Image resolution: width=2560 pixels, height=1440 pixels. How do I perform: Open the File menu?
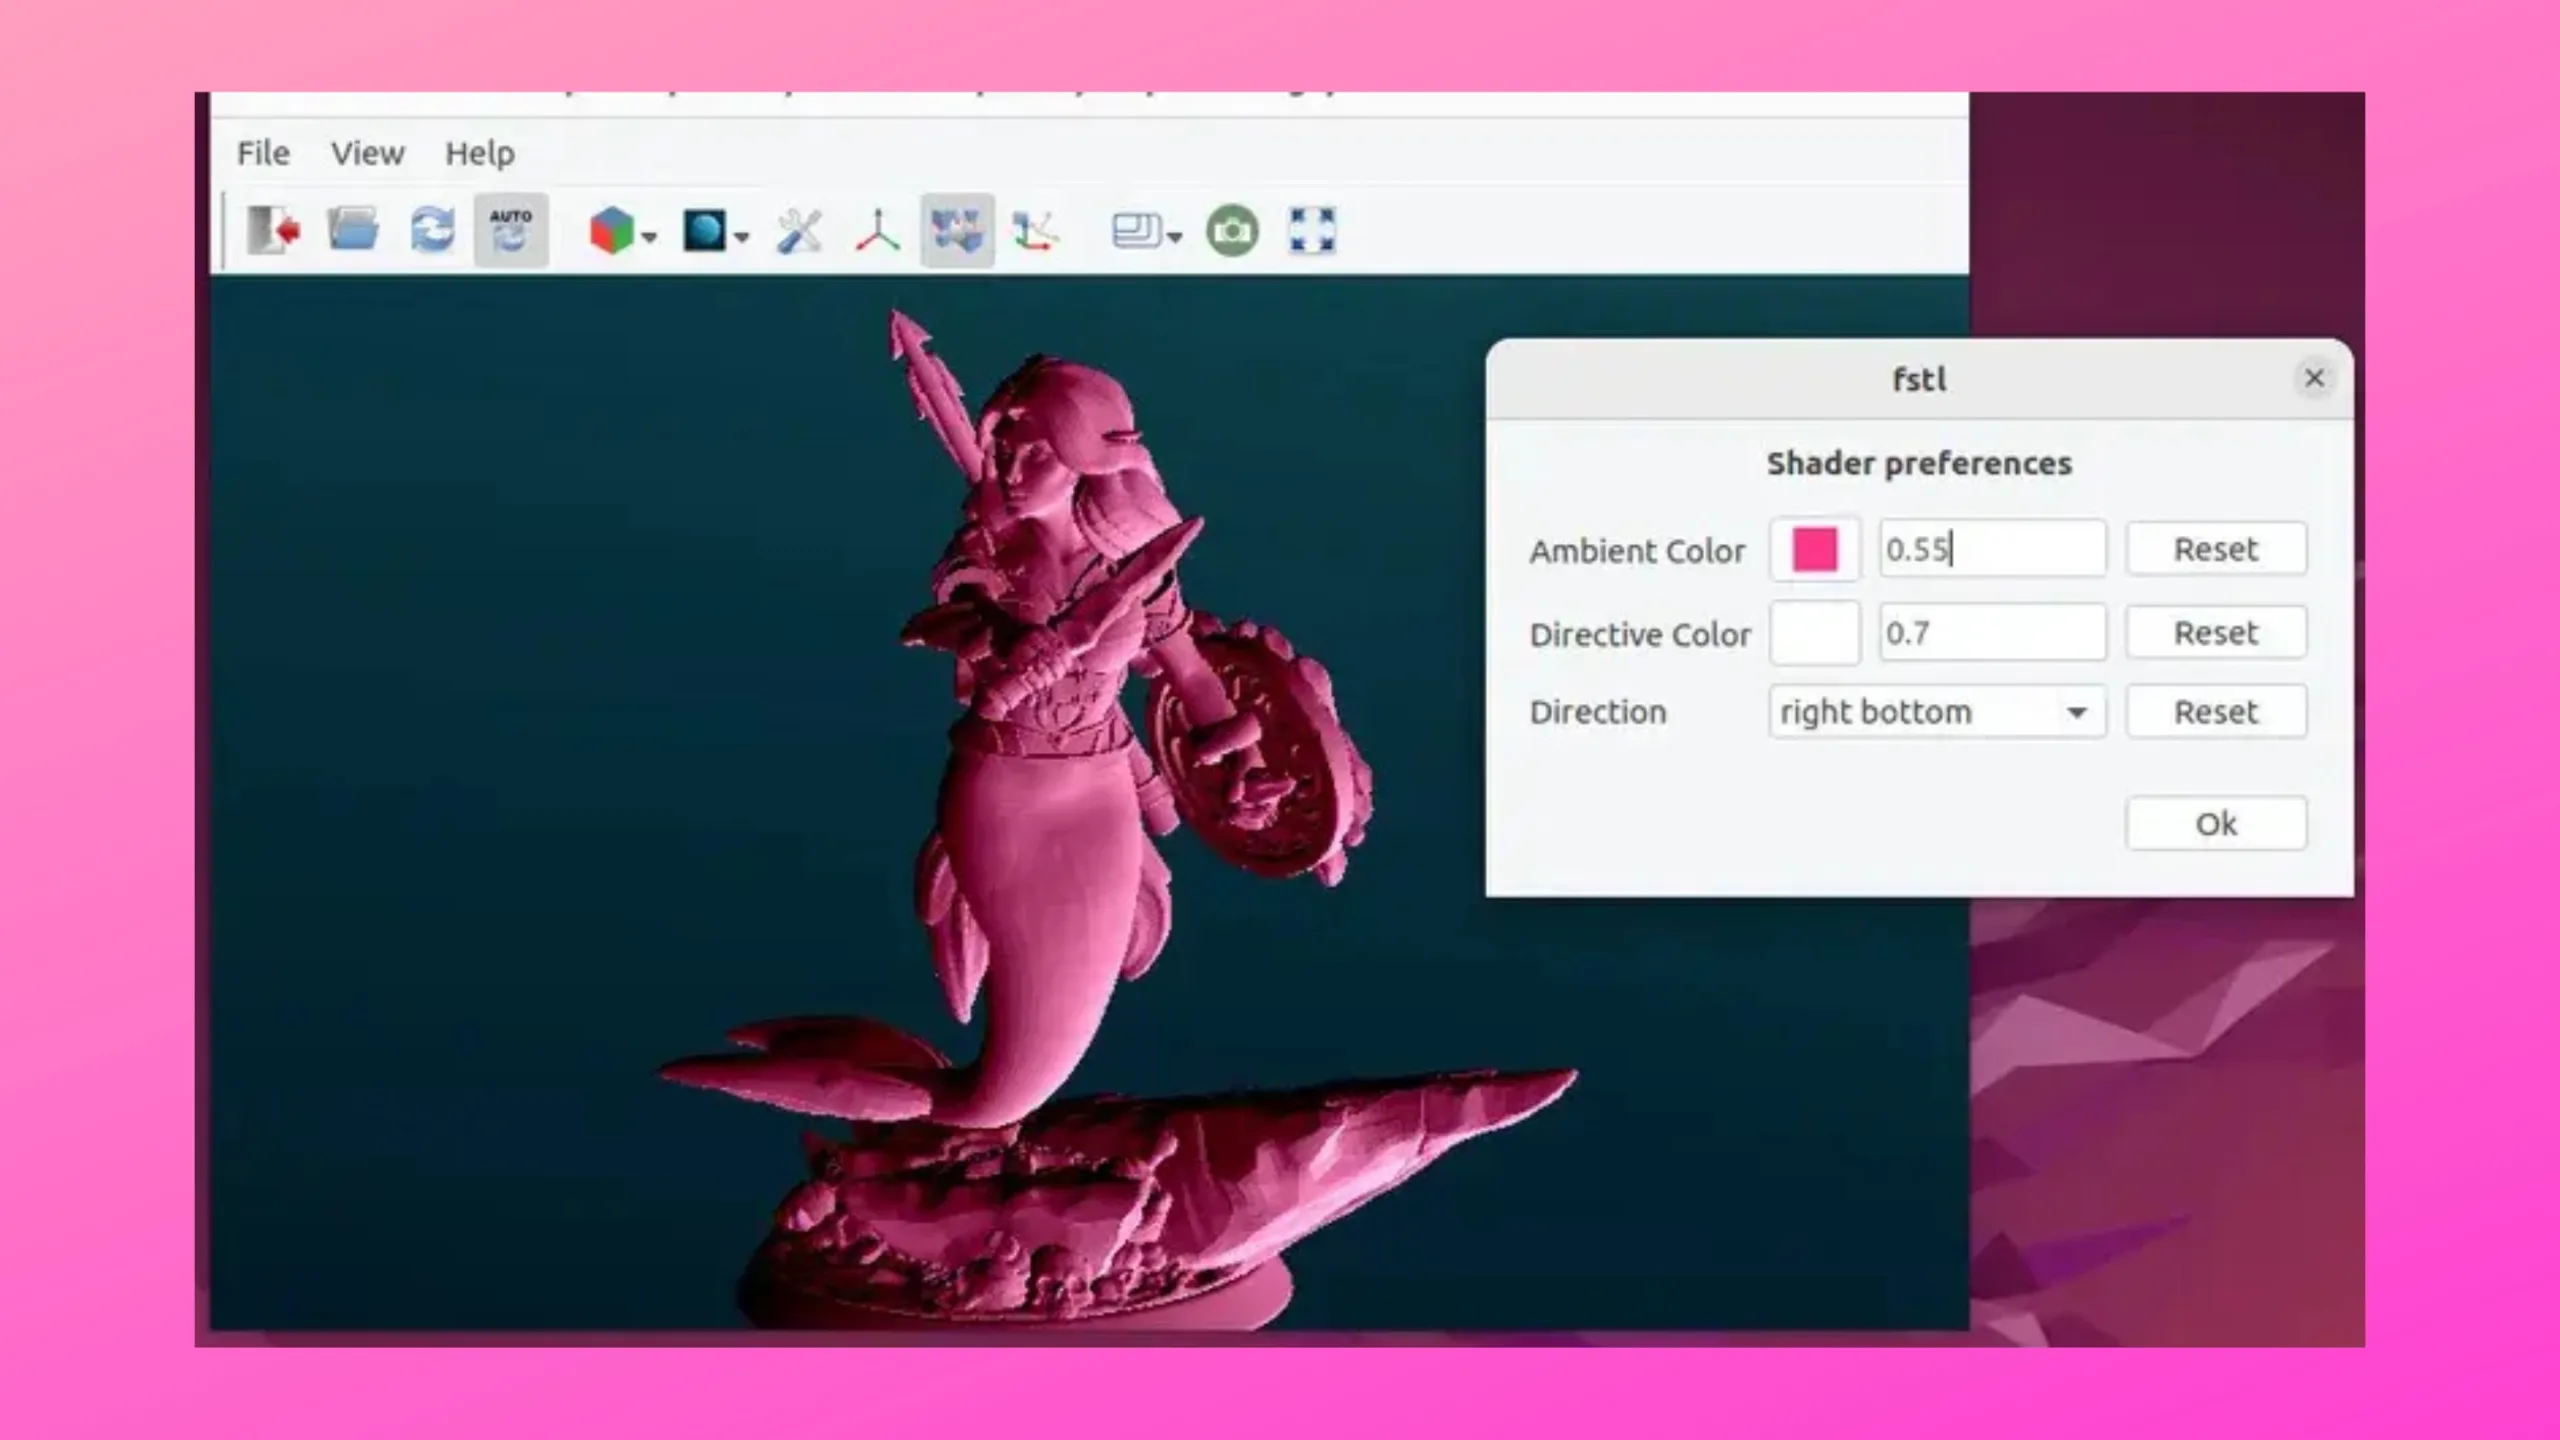coord(263,153)
